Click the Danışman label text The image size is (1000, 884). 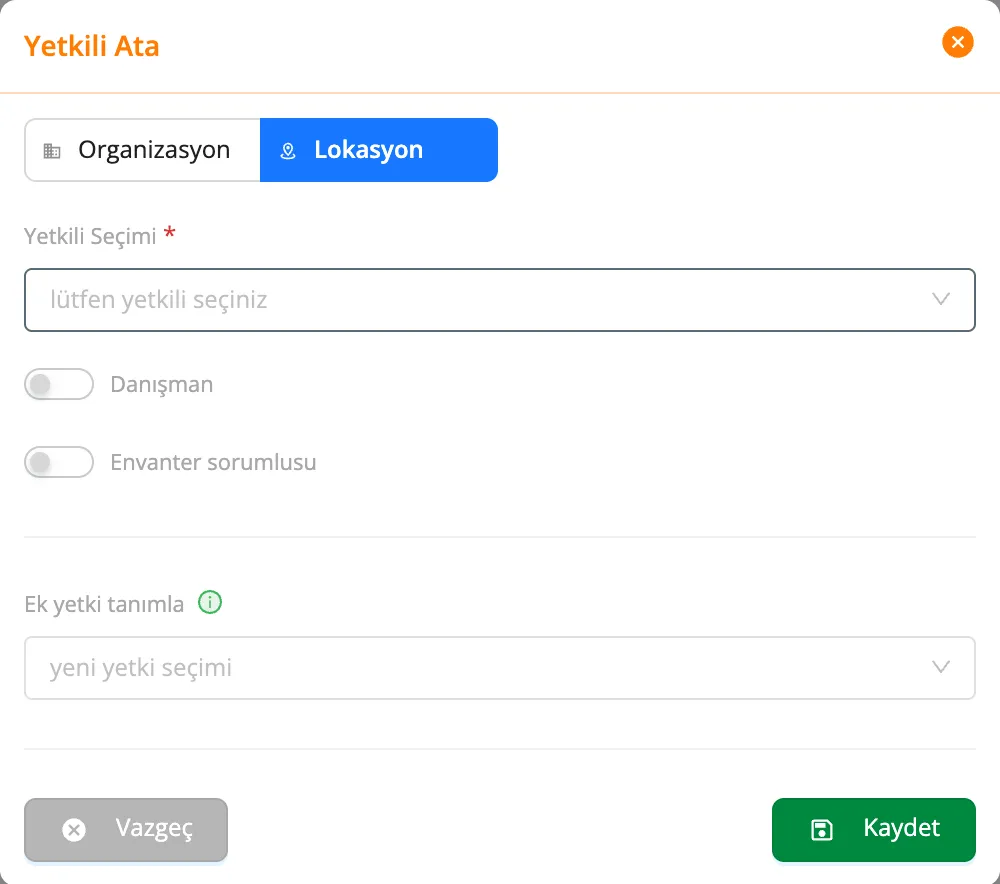tap(162, 384)
